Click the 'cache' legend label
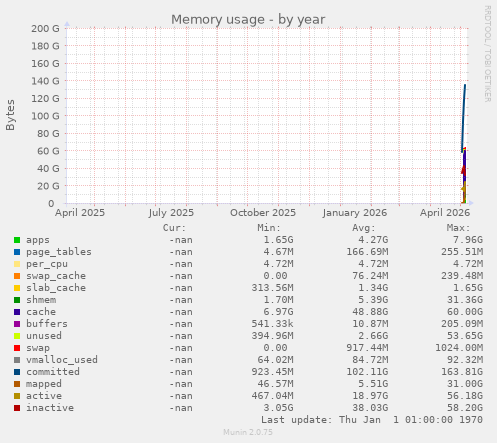Viewport: 497px width, 443px height. point(41,312)
